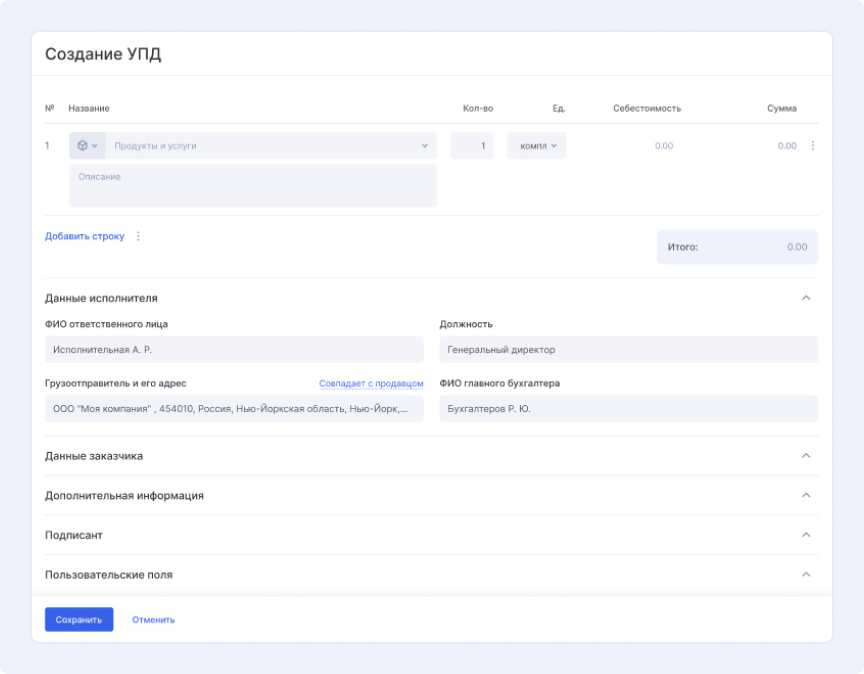This screenshot has width=864, height=674.
Task: Click the product type cube icon
Action: pyautogui.click(x=84, y=146)
